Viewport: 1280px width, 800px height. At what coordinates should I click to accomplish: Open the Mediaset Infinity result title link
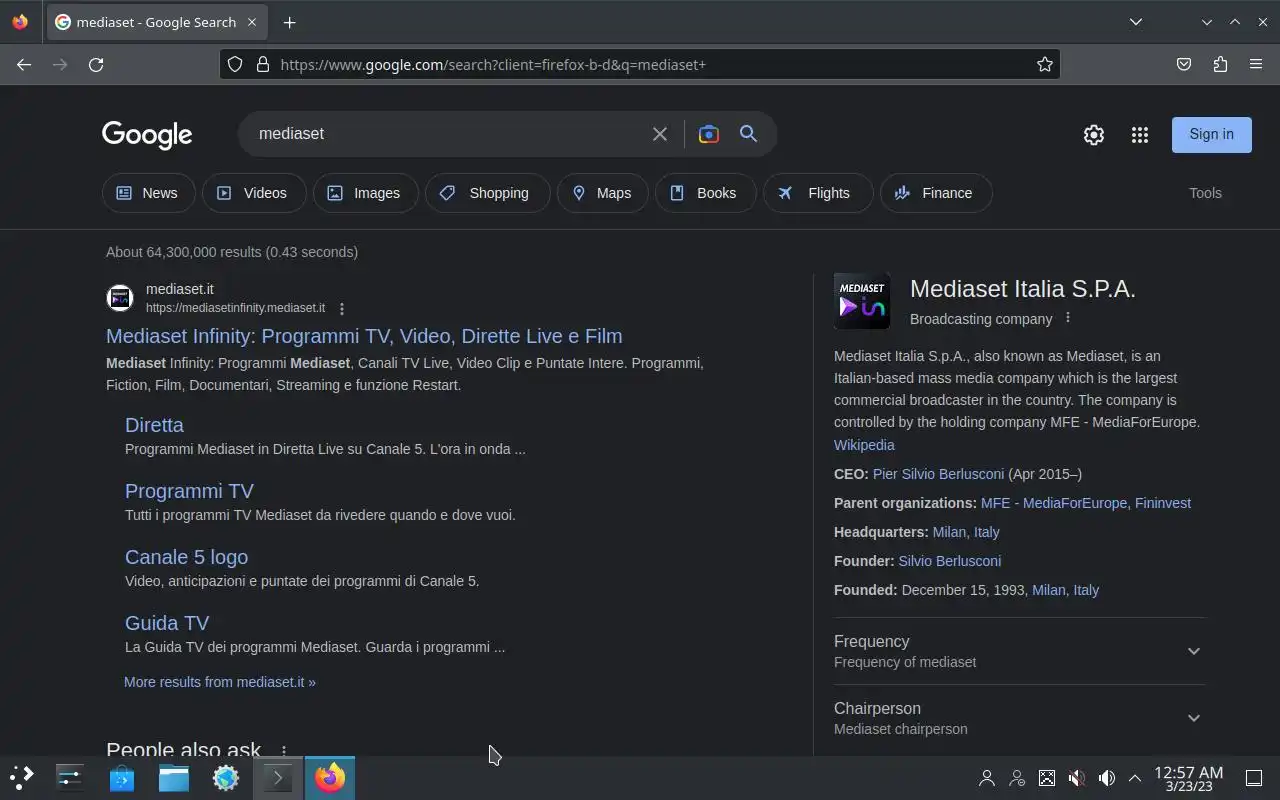364,336
